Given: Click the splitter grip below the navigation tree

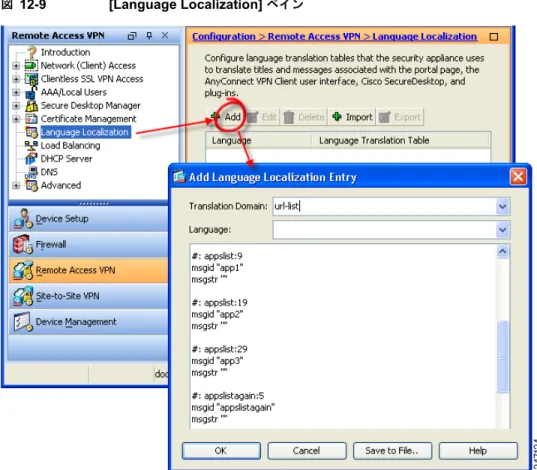Looking at the screenshot, I should pyautogui.click(x=93, y=203).
